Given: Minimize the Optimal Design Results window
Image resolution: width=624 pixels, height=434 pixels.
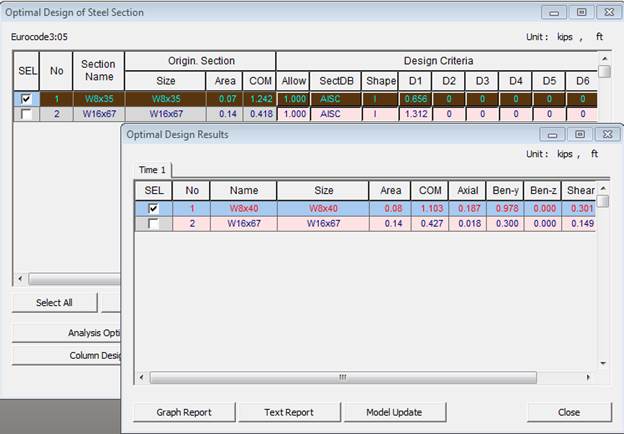Looking at the screenshot, I should click(x=554, y=134).
